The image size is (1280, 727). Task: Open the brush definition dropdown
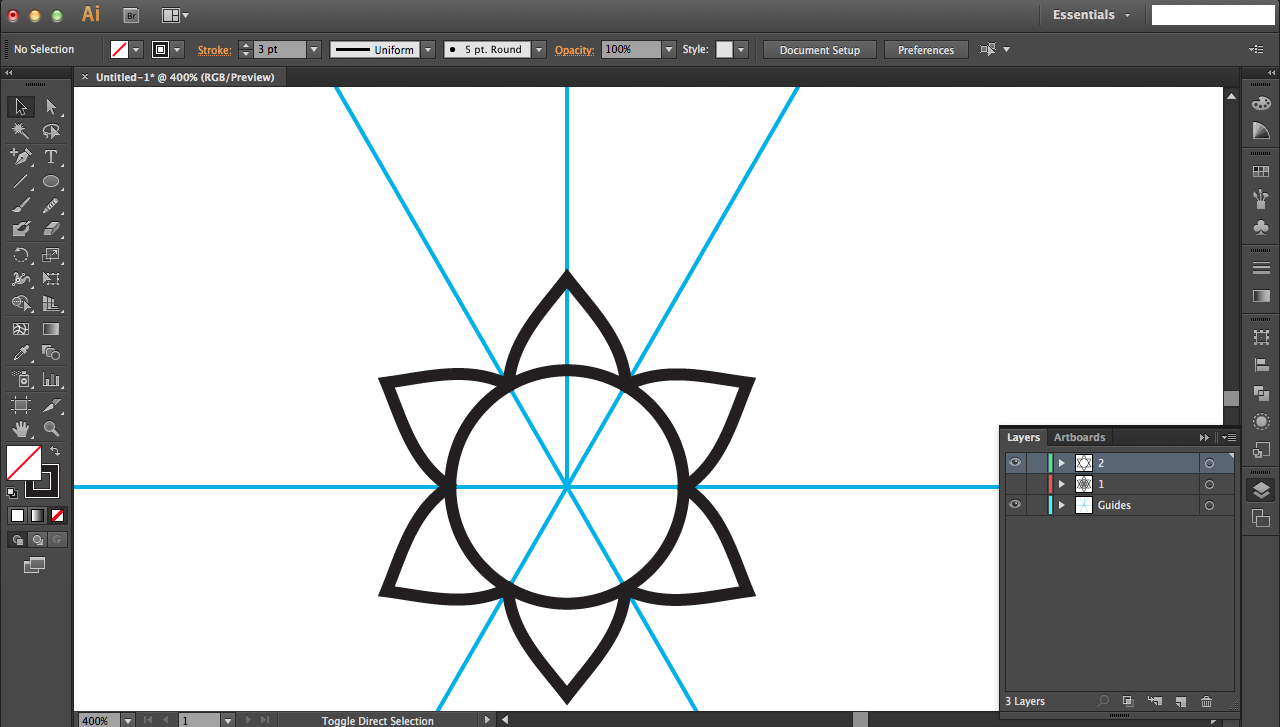540,49
